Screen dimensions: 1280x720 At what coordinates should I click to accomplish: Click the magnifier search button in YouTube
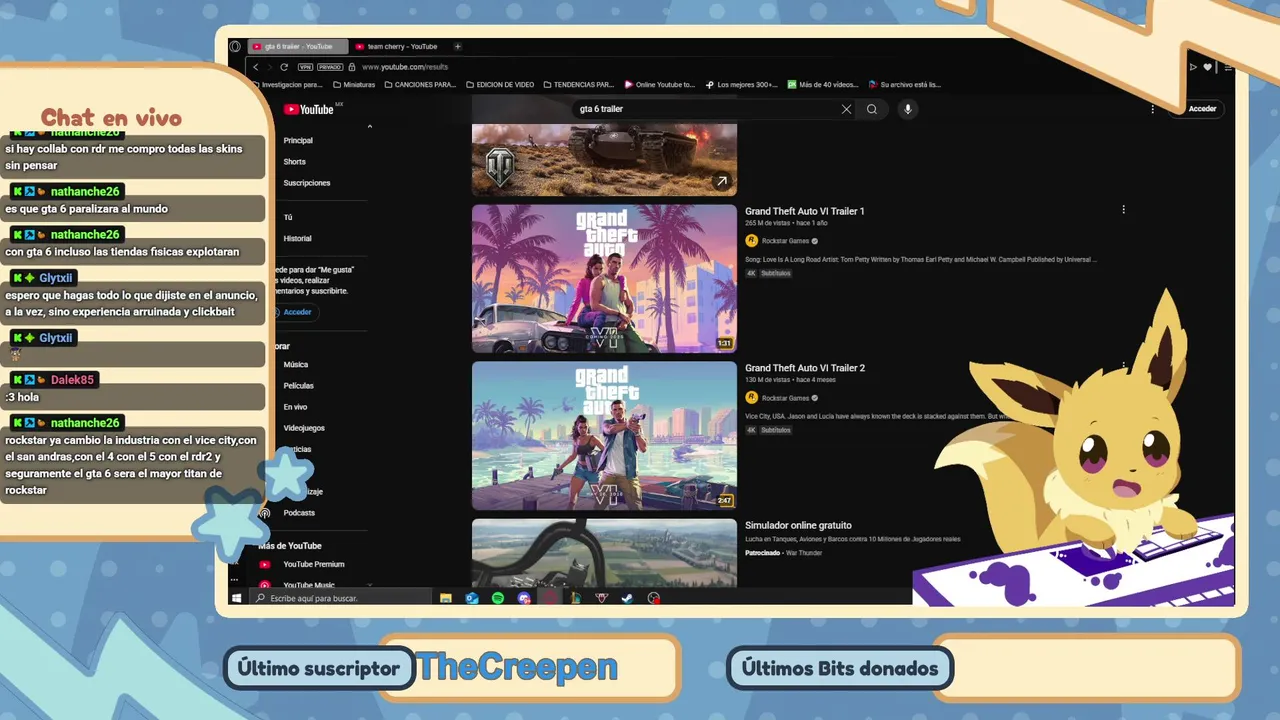pos(872,109)
